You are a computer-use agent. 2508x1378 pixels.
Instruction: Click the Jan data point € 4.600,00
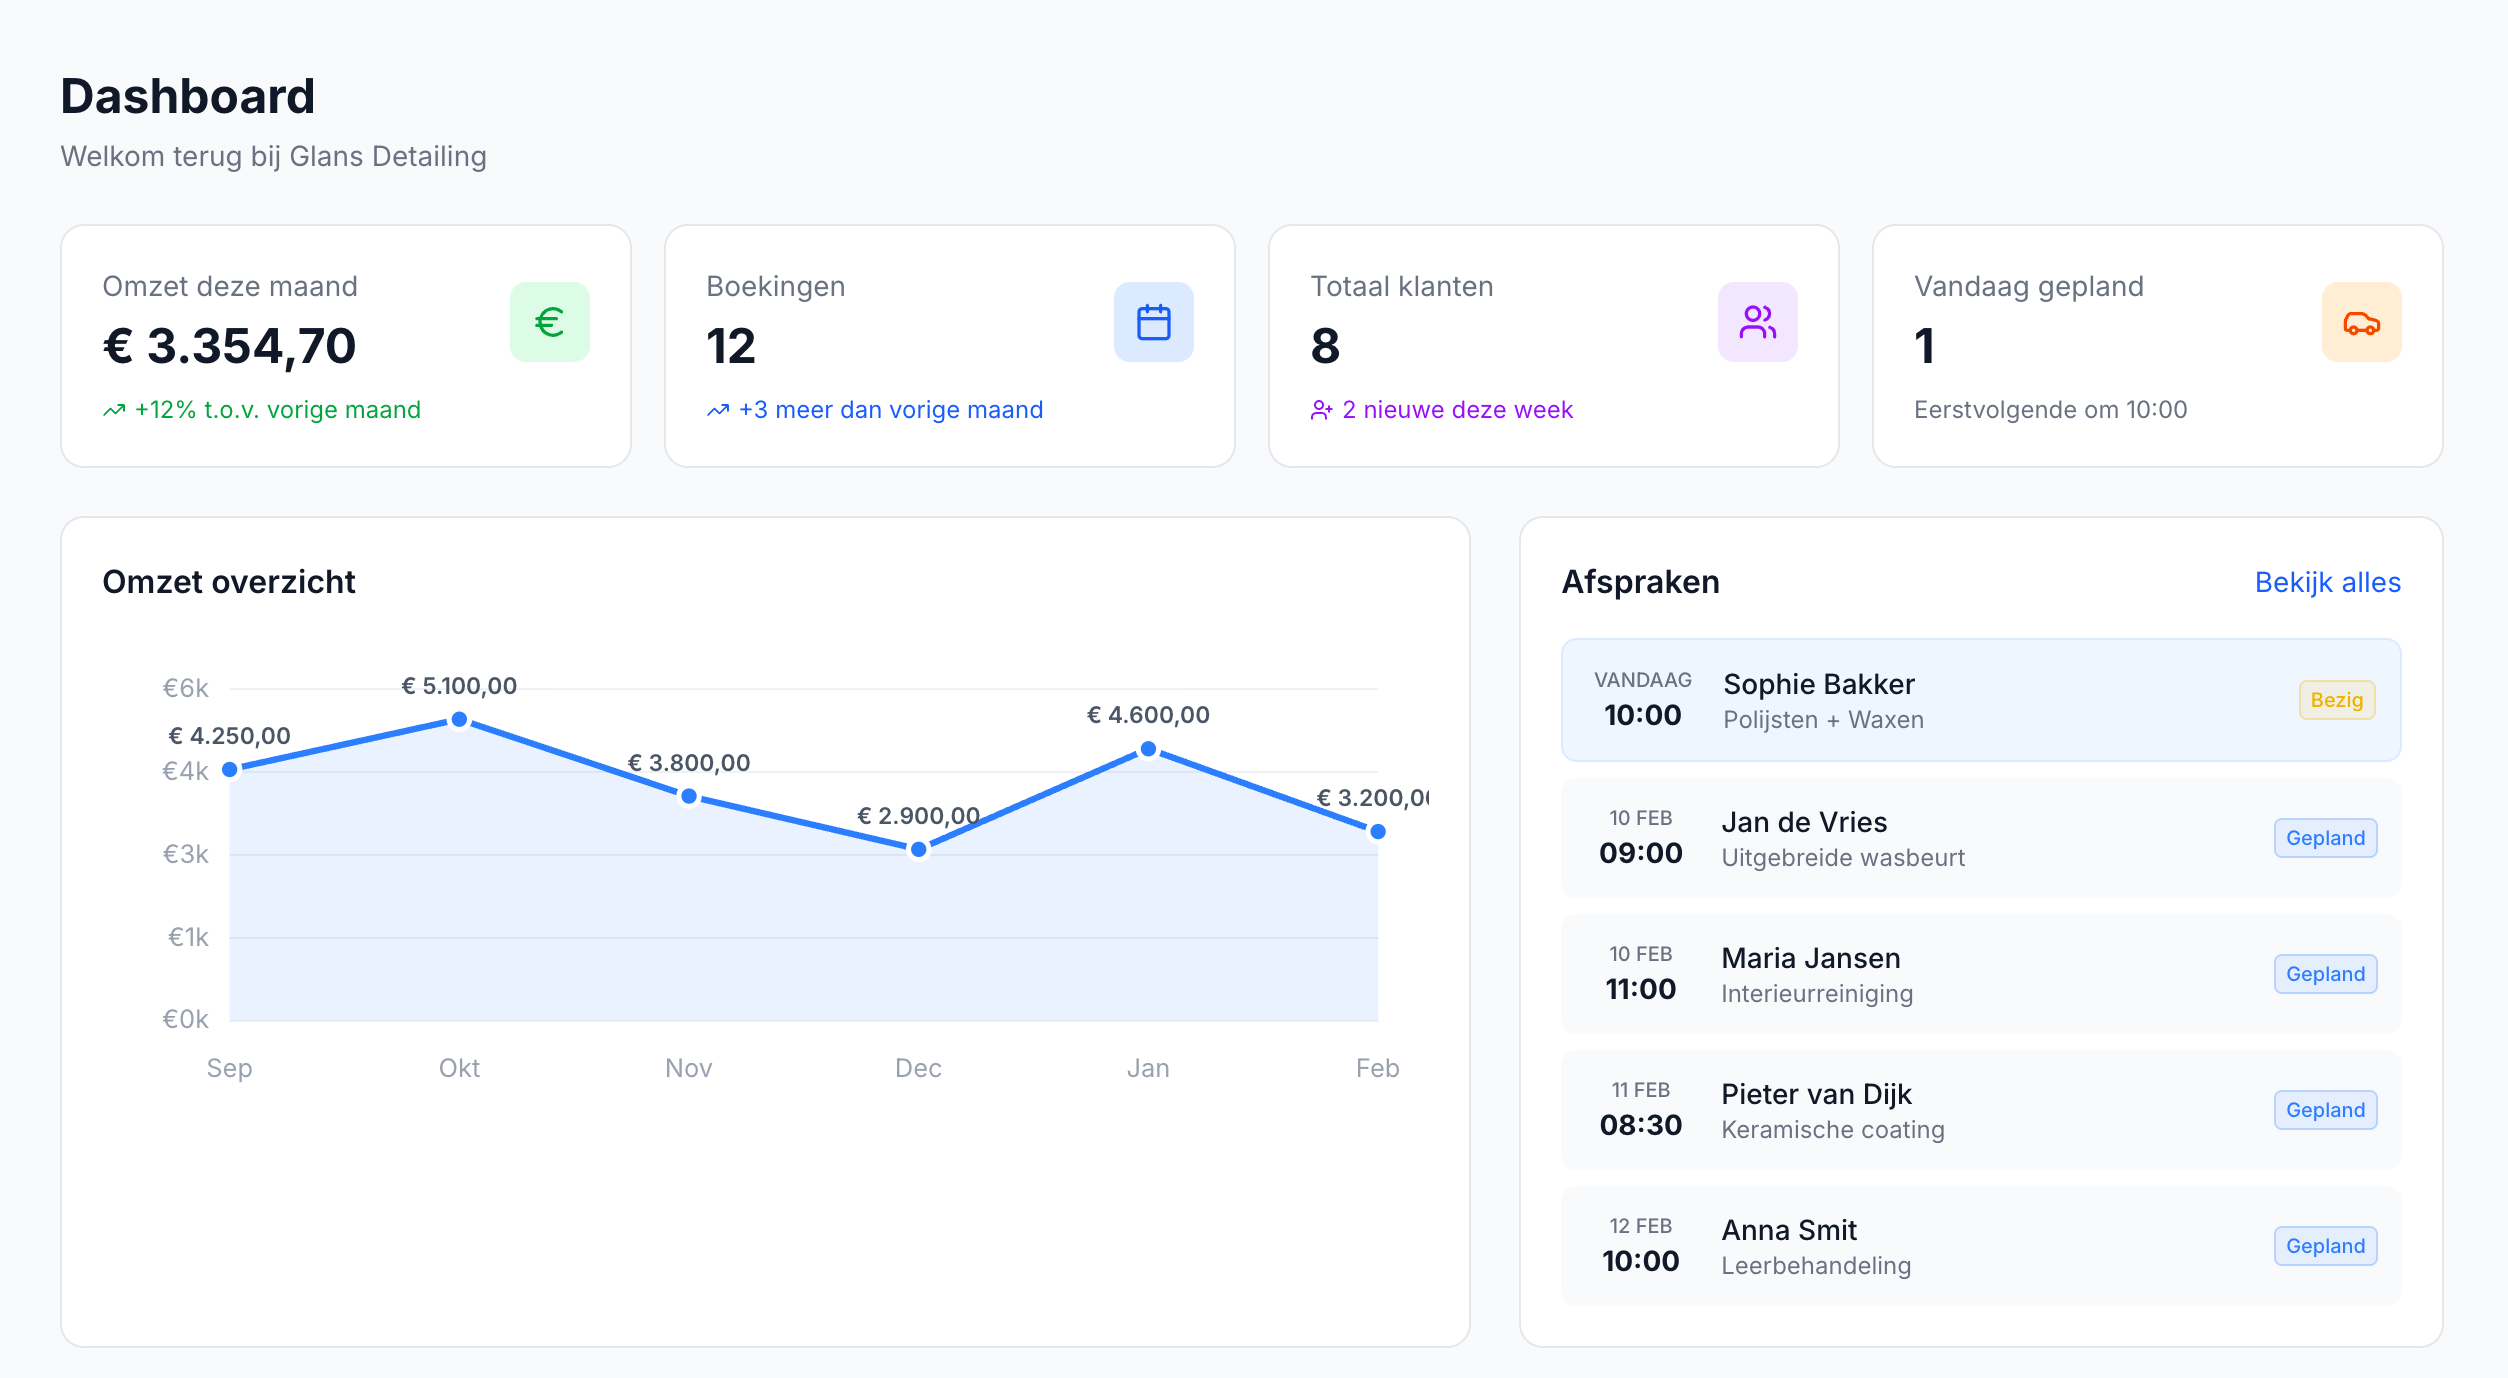(1148, 749)
